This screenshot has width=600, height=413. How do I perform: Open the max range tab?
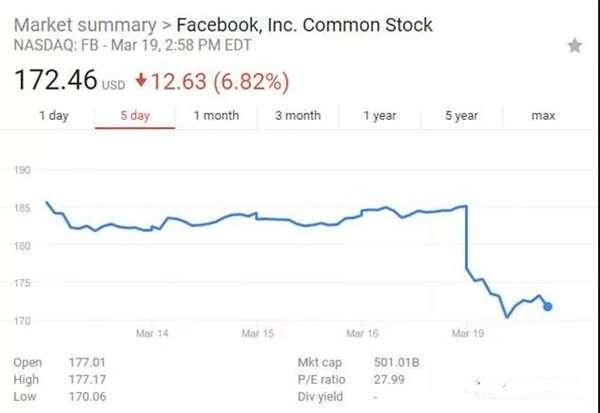tap(543, 116)
